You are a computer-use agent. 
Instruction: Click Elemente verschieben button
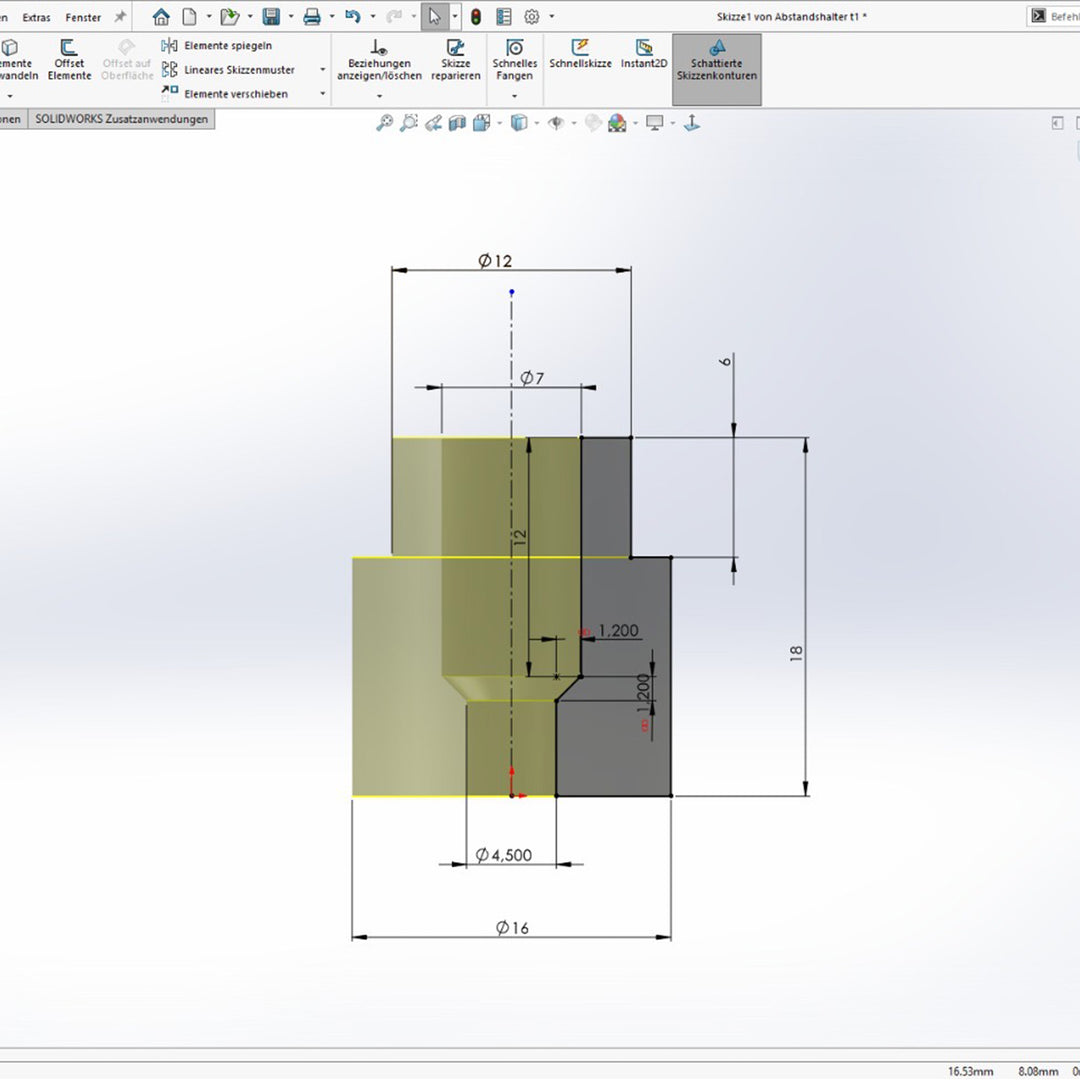(234, 94)
